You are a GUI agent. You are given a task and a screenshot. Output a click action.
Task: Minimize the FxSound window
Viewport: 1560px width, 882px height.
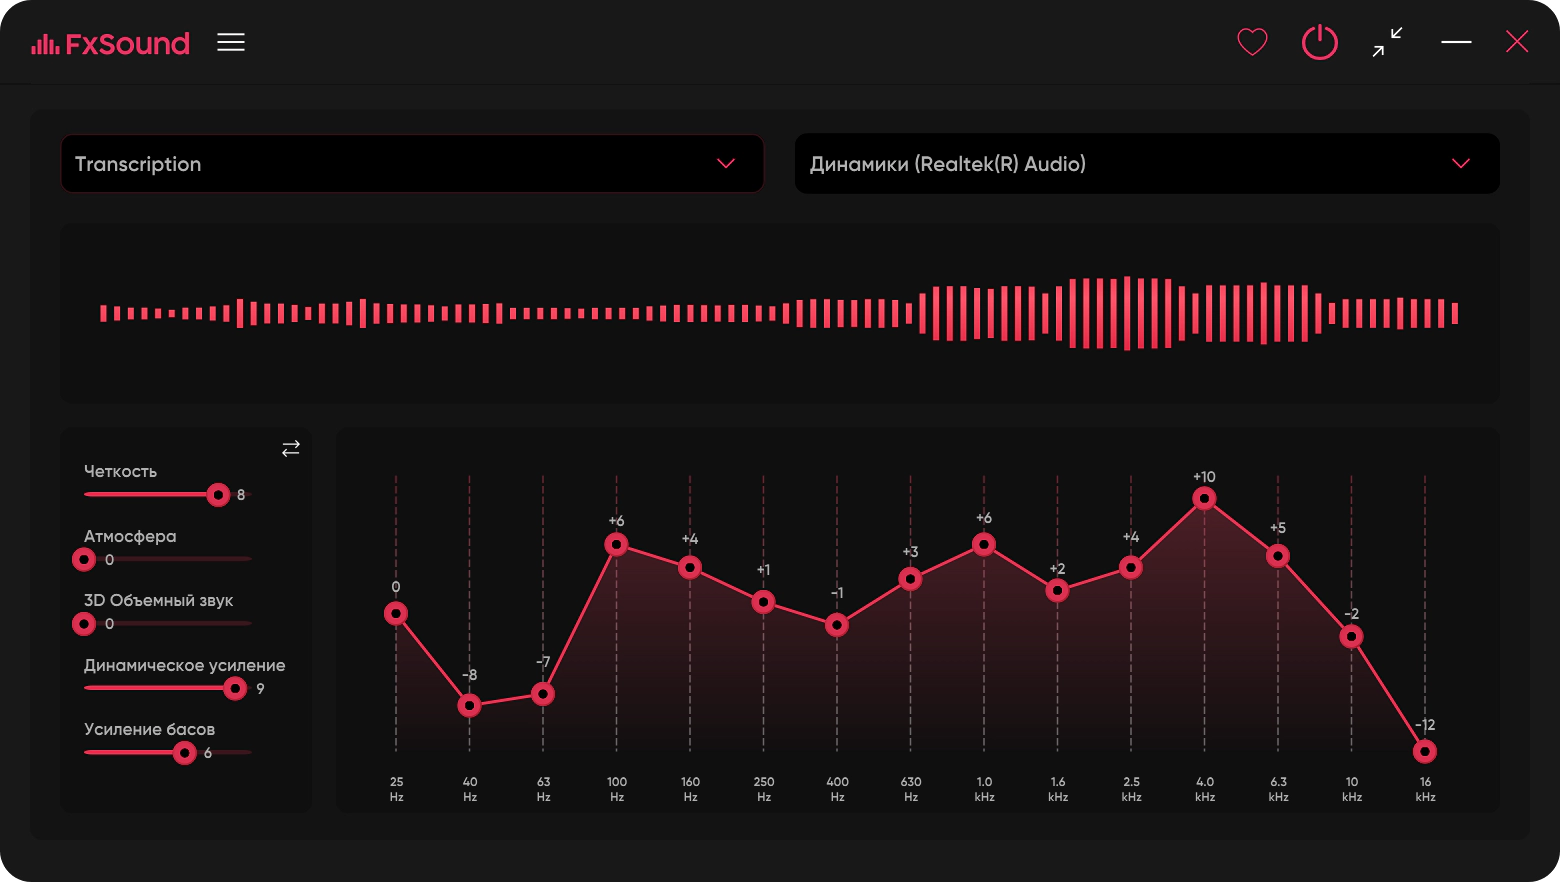1456,42
